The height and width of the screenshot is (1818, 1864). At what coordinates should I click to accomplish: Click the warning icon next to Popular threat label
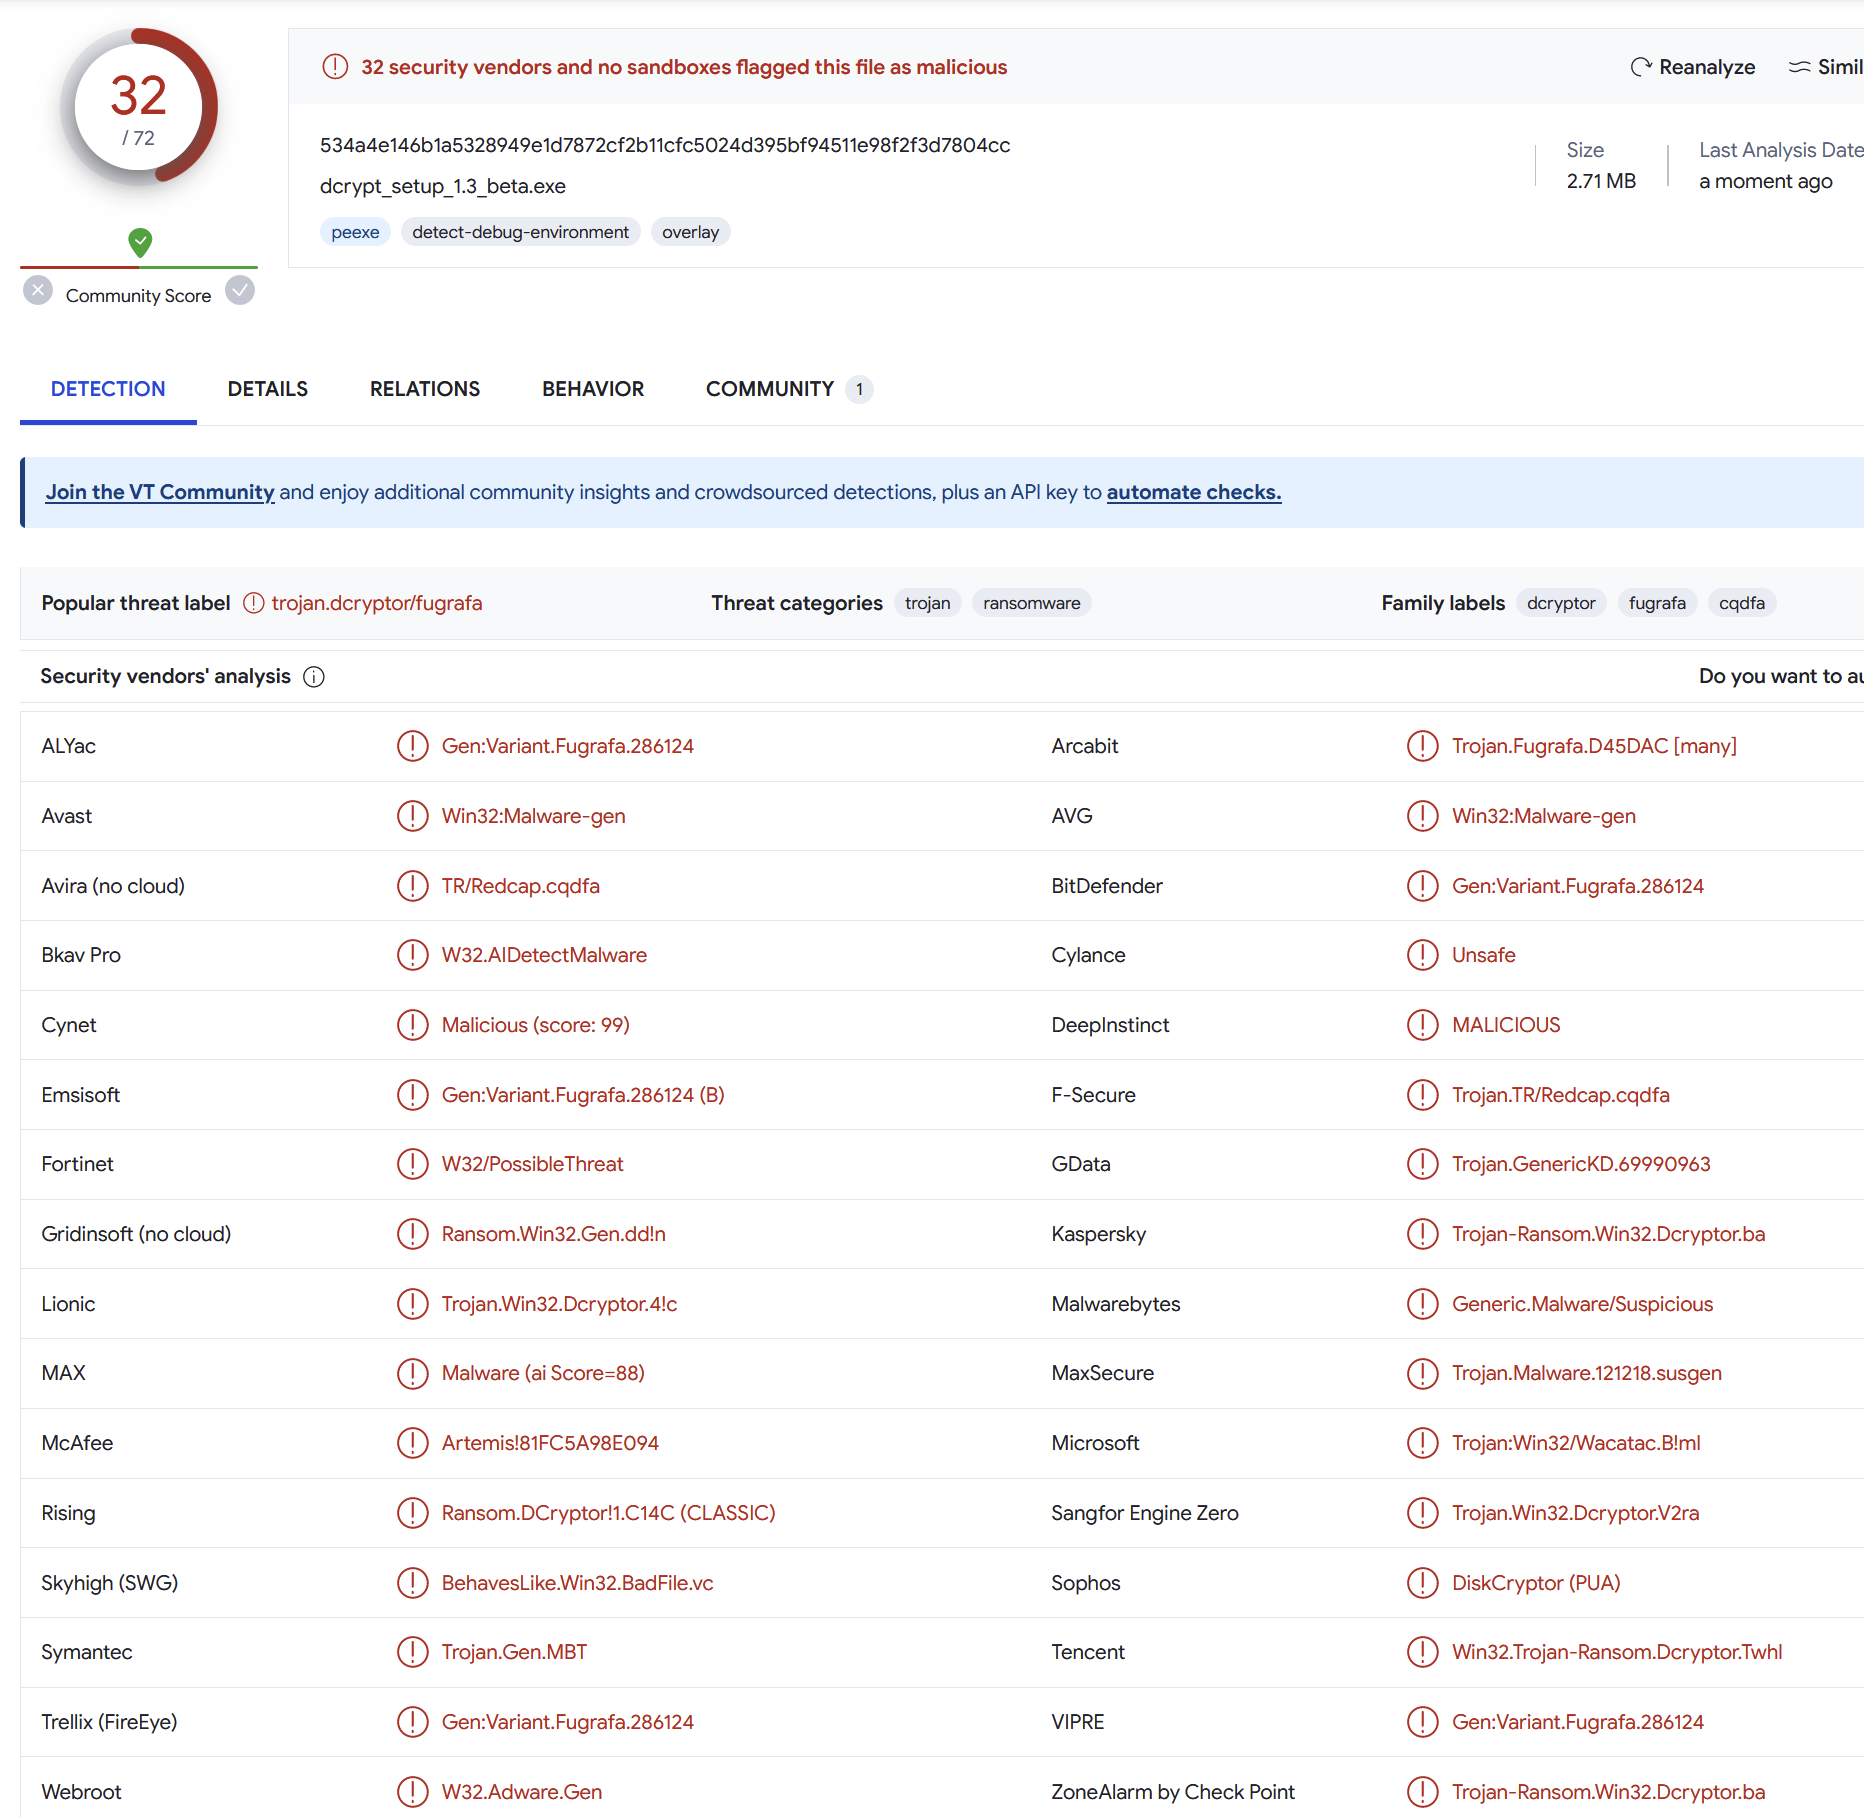[253, 603]
